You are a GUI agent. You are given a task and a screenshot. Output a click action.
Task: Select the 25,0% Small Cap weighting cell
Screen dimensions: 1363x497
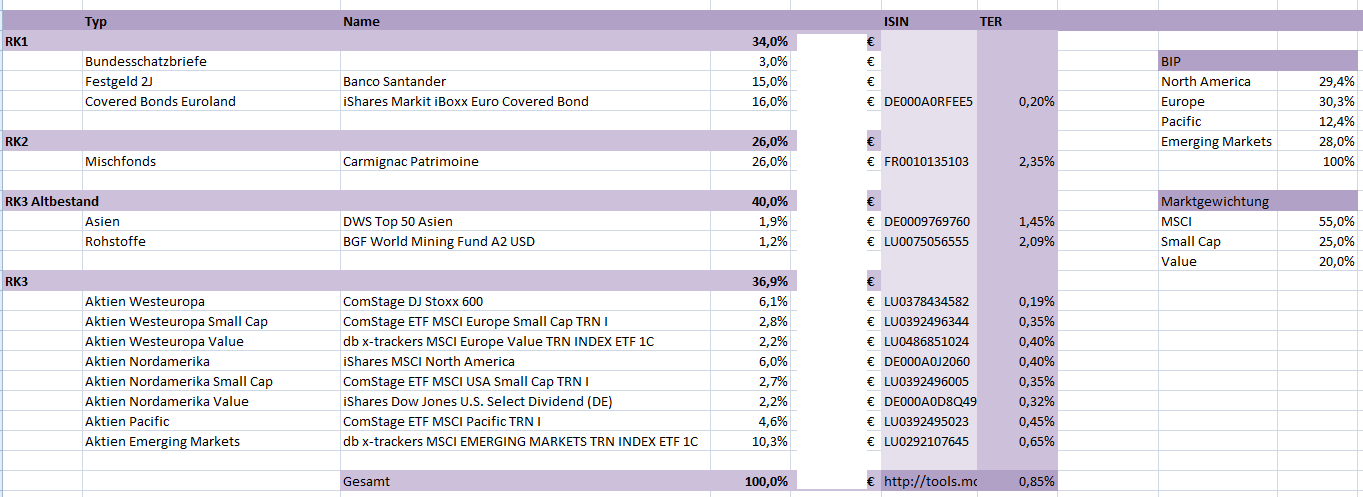1336,241
